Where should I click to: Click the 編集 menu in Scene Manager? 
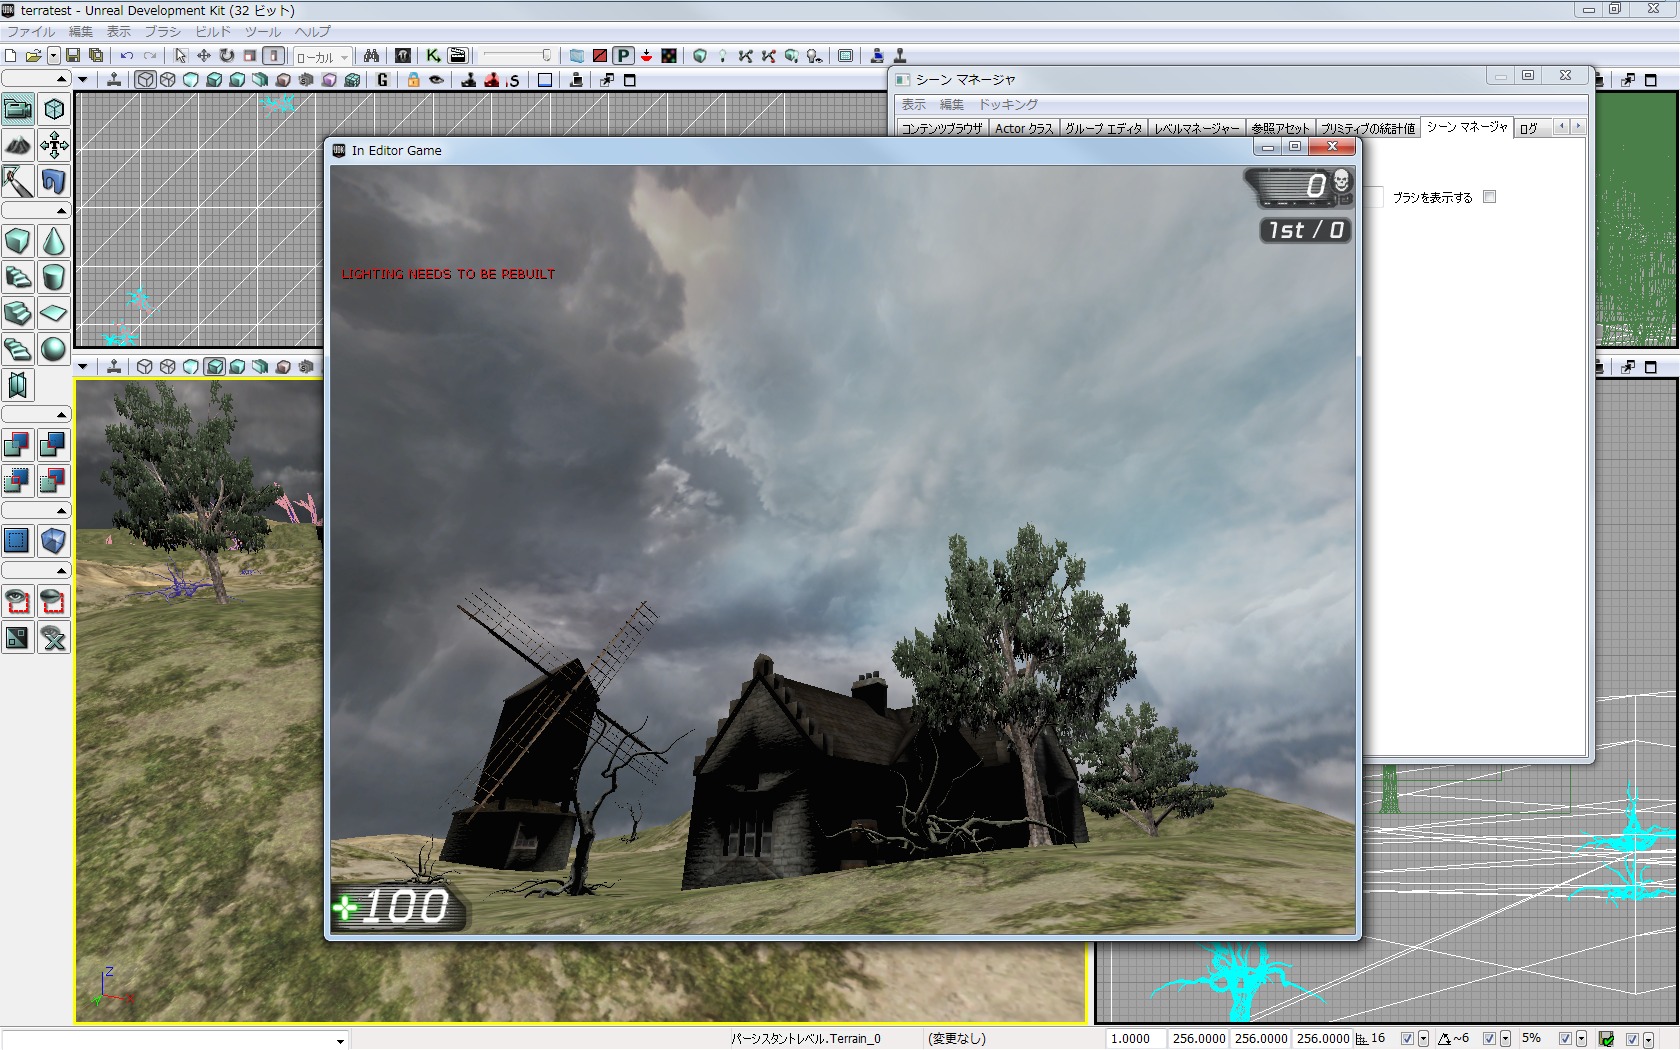tap(951, 104)
